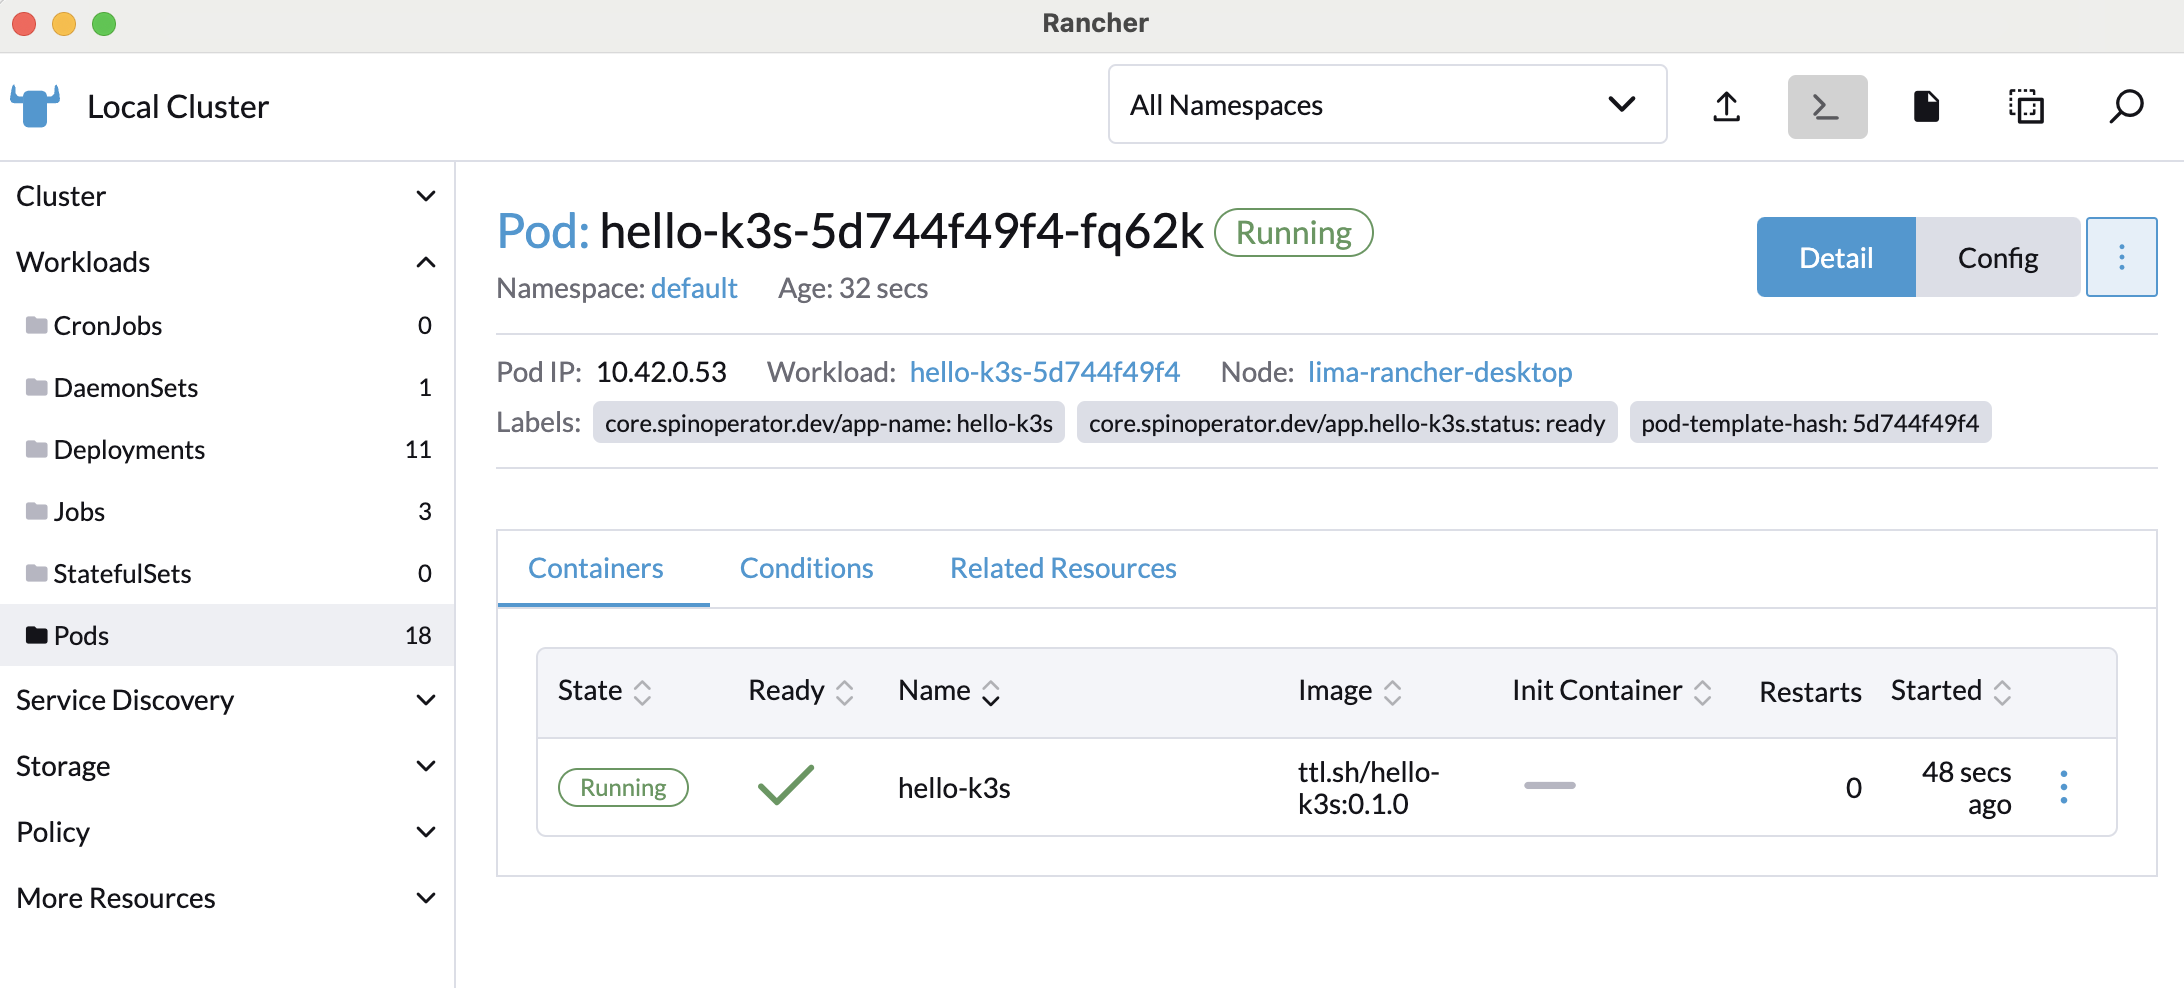Open the default namespace link
Screen dimensions: 2184x988
[x=694, y=288]
